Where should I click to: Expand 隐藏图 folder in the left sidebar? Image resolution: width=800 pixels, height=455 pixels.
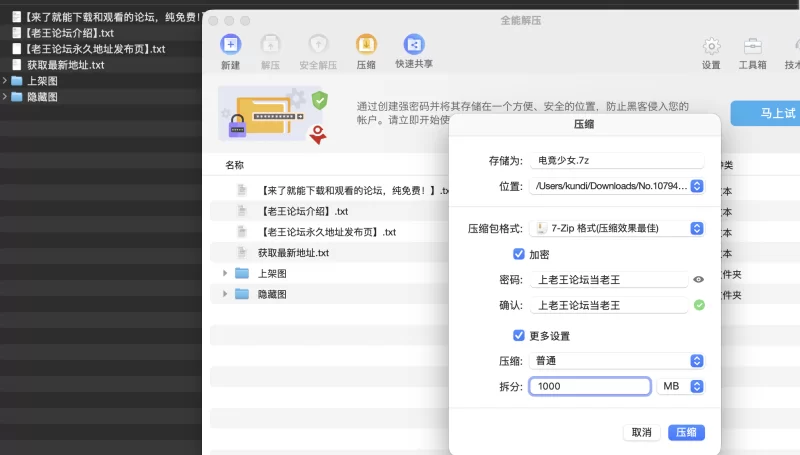(x=5, y=97)
